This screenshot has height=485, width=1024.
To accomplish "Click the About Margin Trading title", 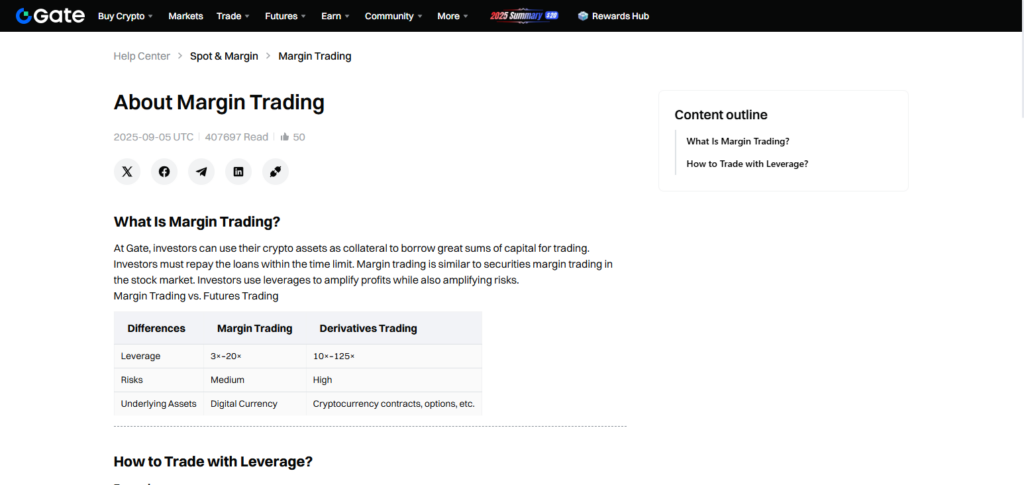I will pyautogui.click(x=219, y=102).
